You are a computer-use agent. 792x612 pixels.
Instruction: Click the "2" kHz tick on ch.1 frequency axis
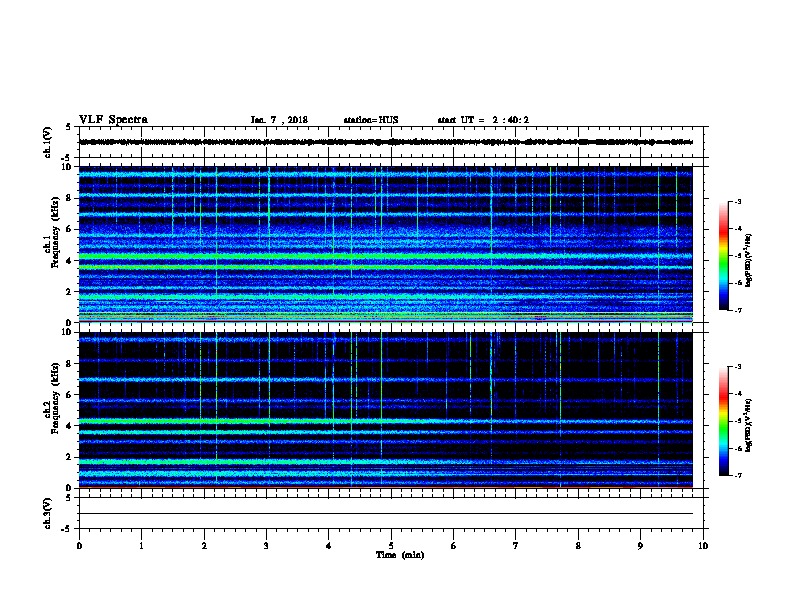69,292
